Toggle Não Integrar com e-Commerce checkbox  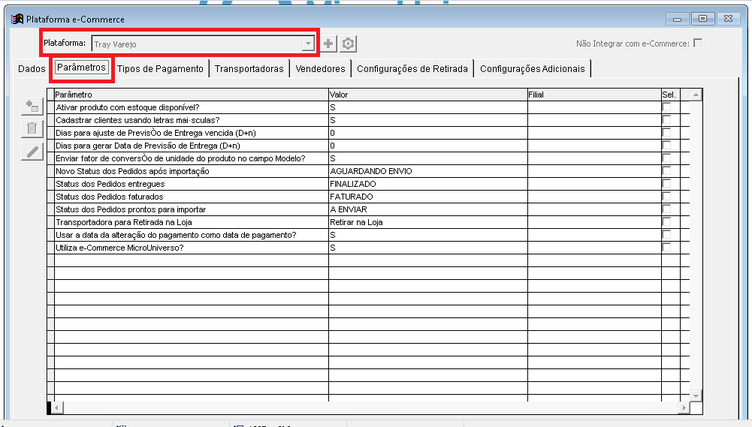click(698, 43)
